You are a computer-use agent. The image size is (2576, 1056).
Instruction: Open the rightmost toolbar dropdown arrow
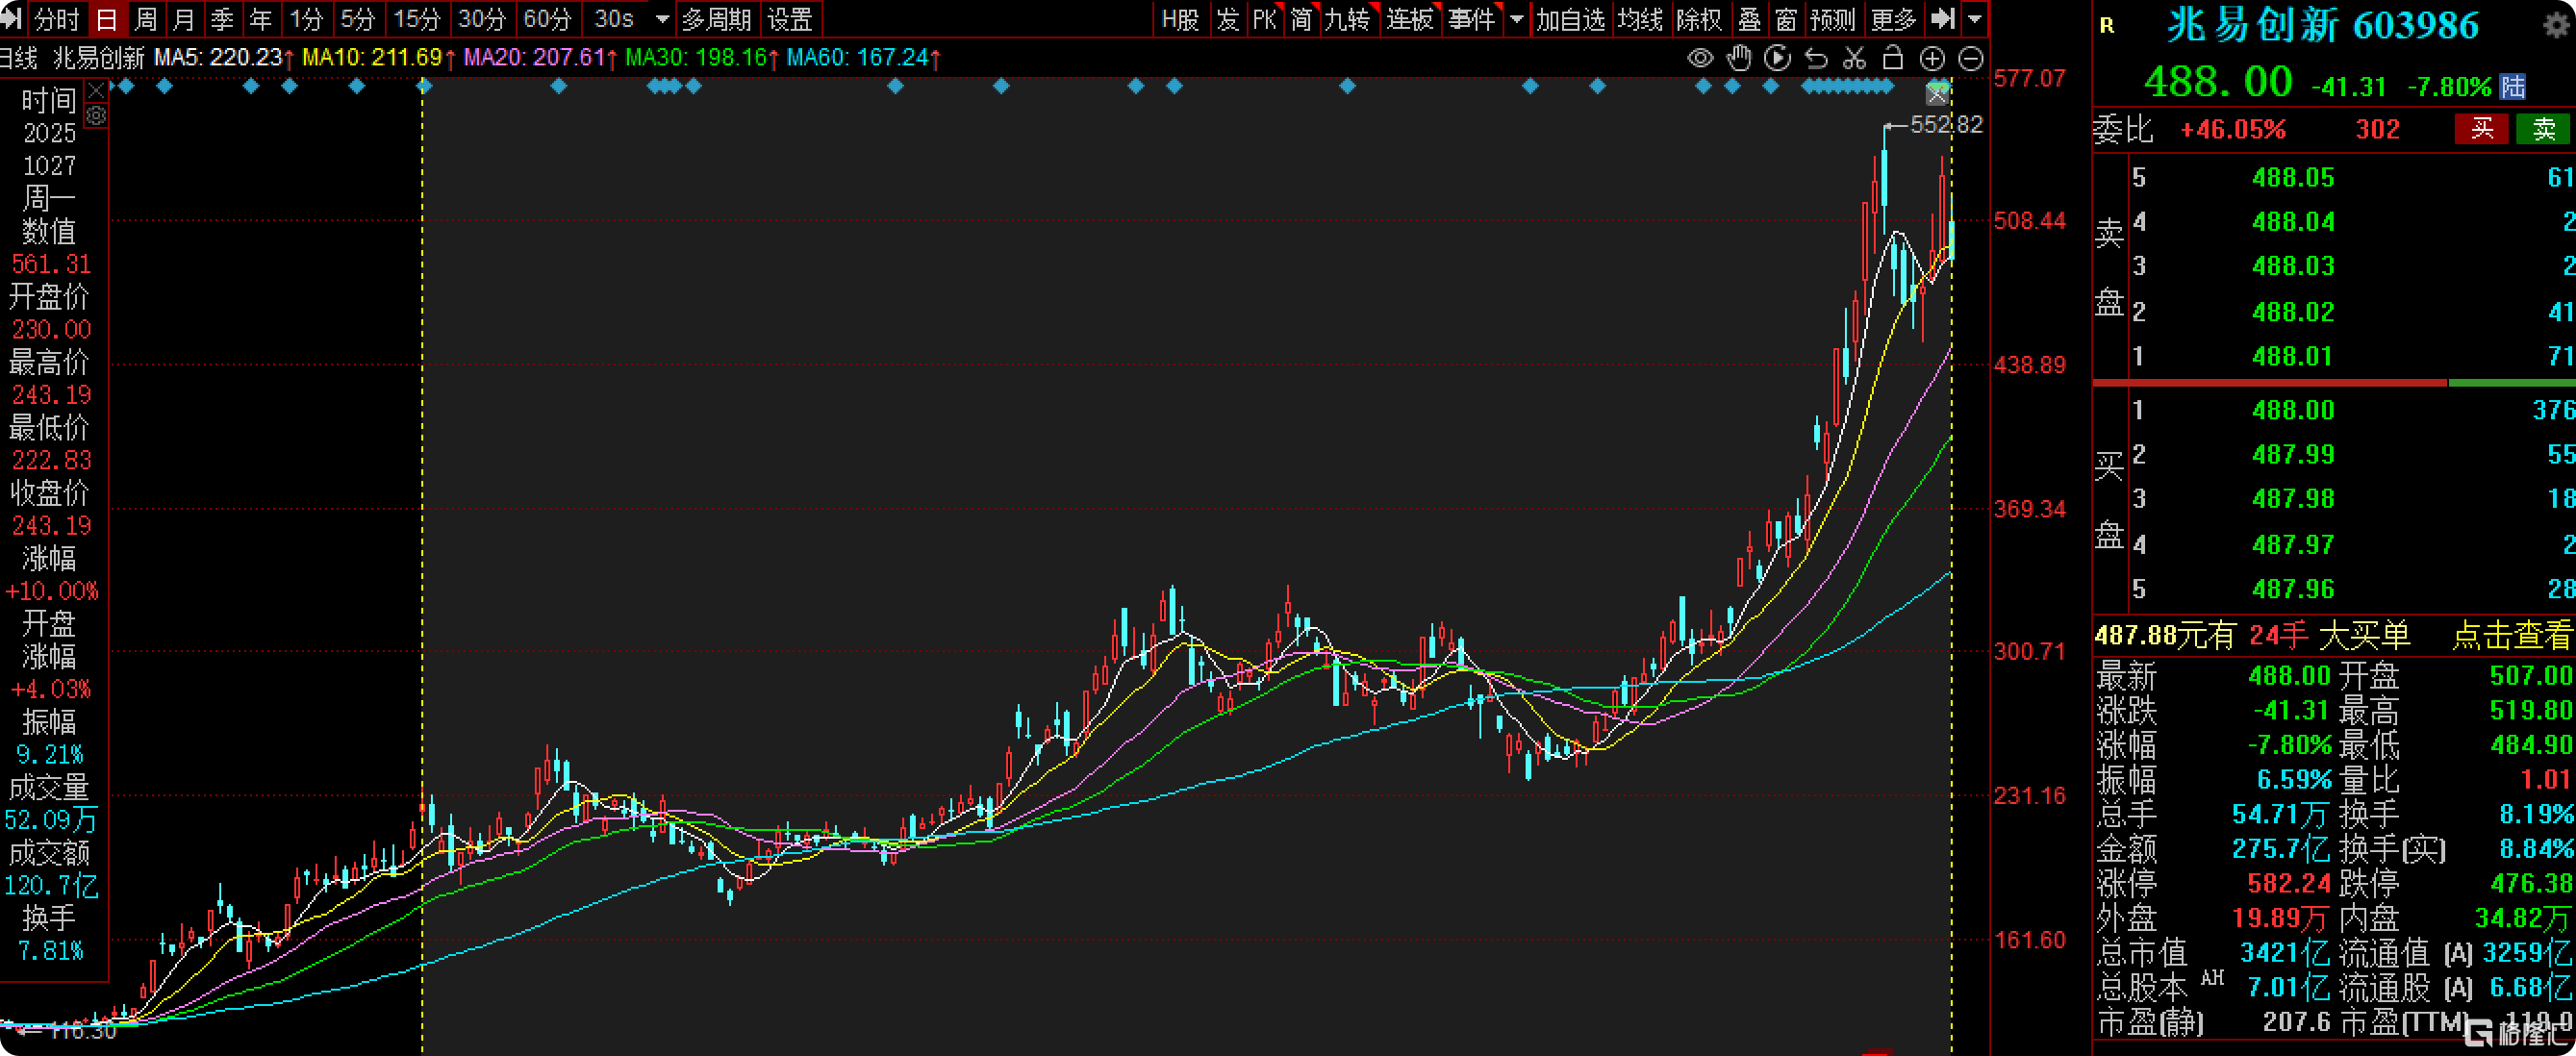pos(1974,19)
